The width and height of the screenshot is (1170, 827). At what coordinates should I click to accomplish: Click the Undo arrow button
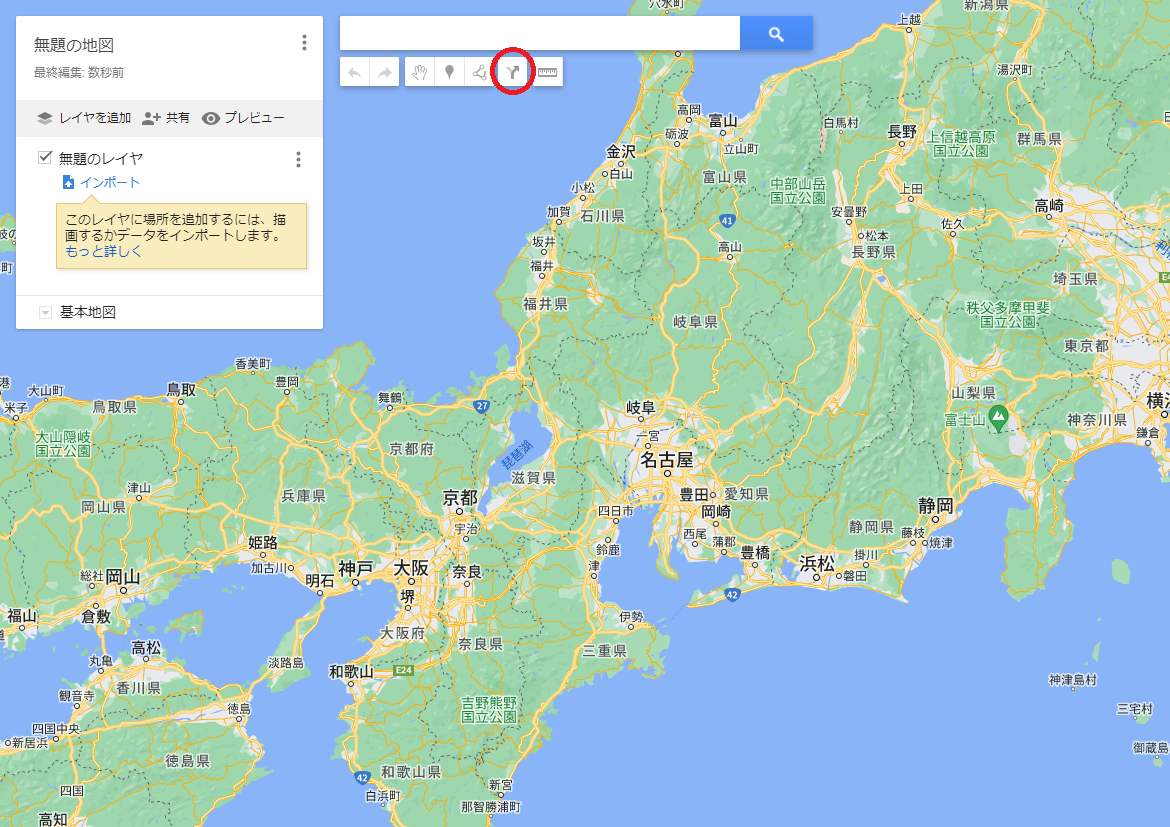point(354,72)
